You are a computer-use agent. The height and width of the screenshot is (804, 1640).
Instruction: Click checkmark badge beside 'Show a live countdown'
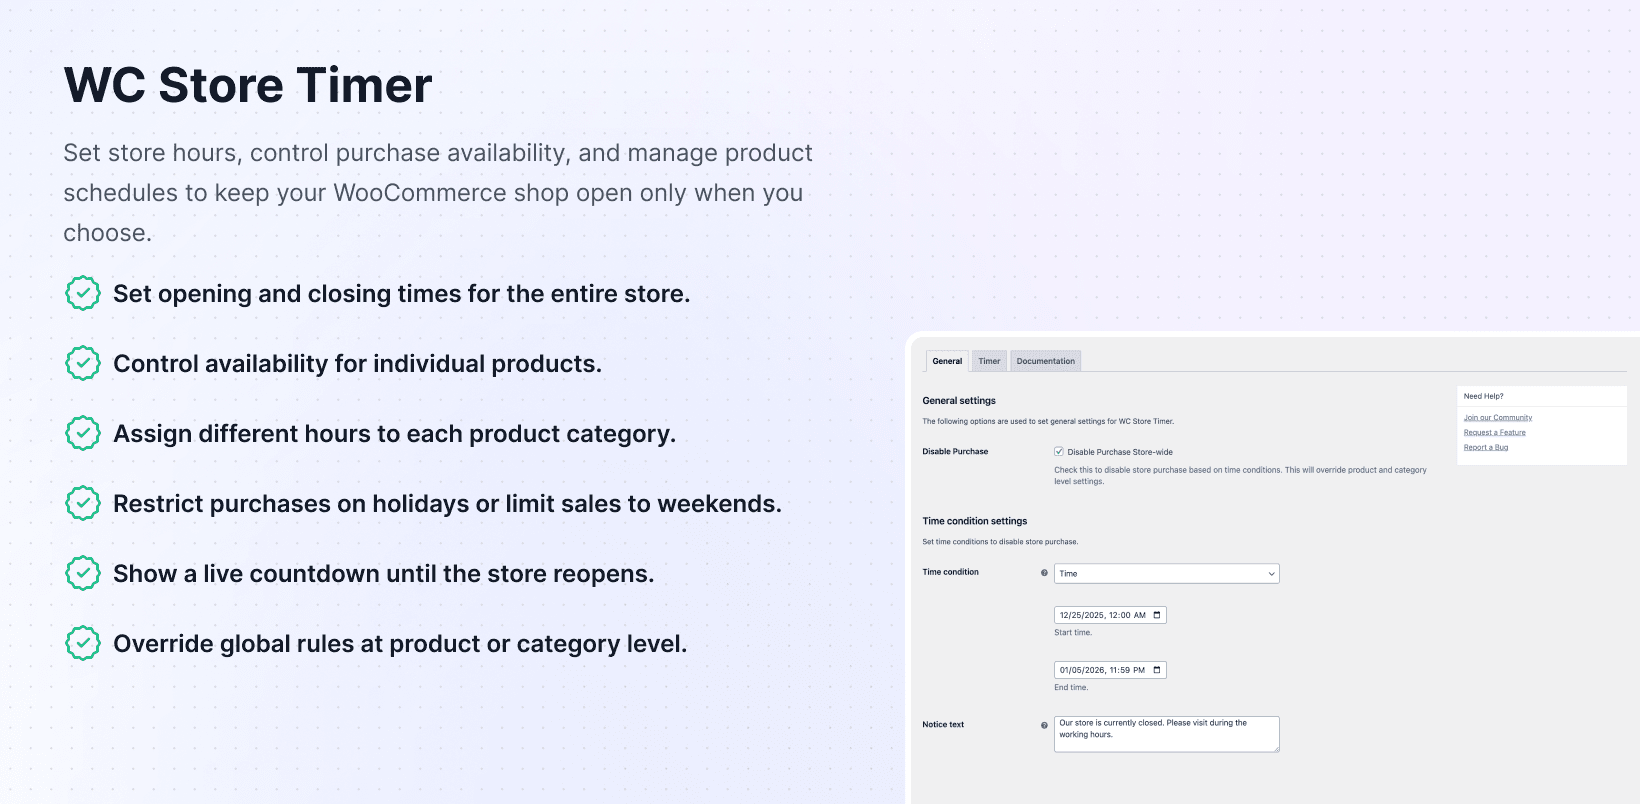(83, 574)
